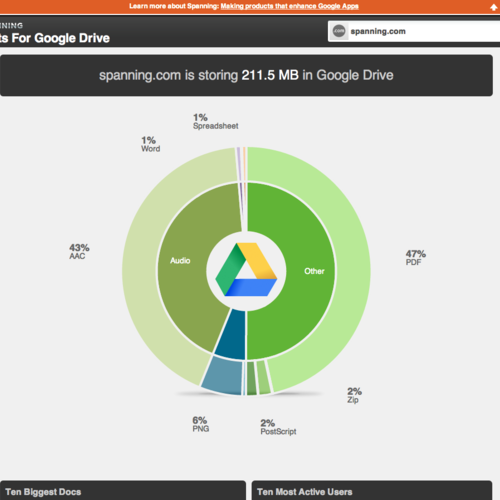
Task: Click the Ten Biggest Docs panel header
Action: click(x=123, y=490)
